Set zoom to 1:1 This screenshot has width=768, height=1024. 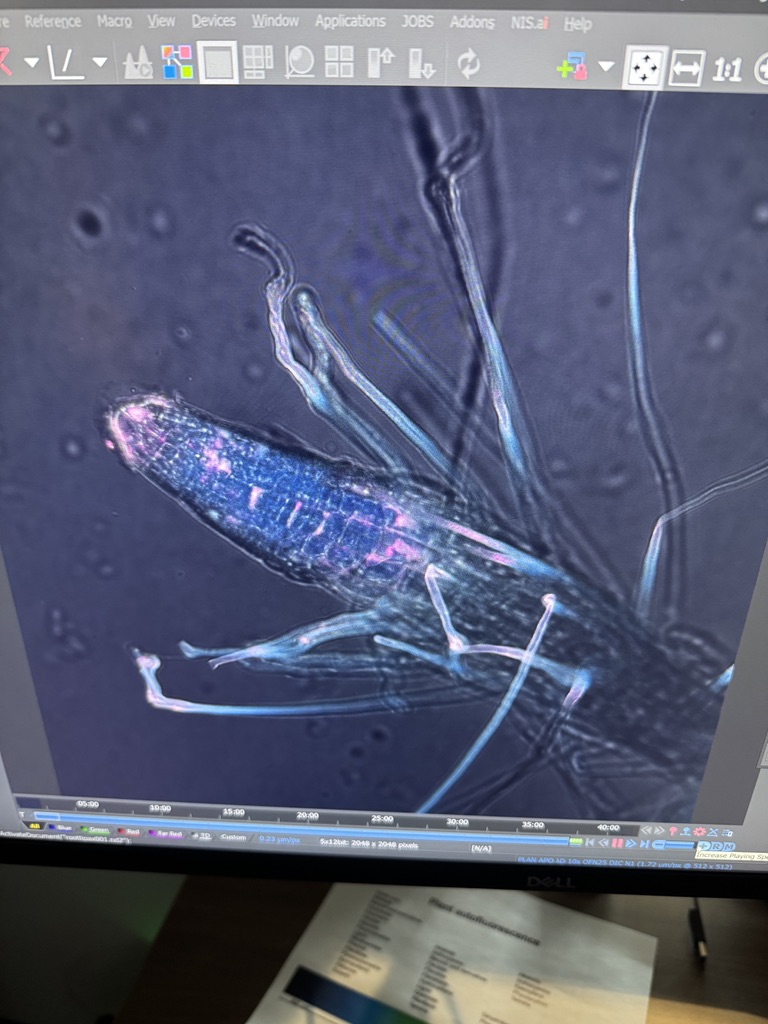coord(727,69)
